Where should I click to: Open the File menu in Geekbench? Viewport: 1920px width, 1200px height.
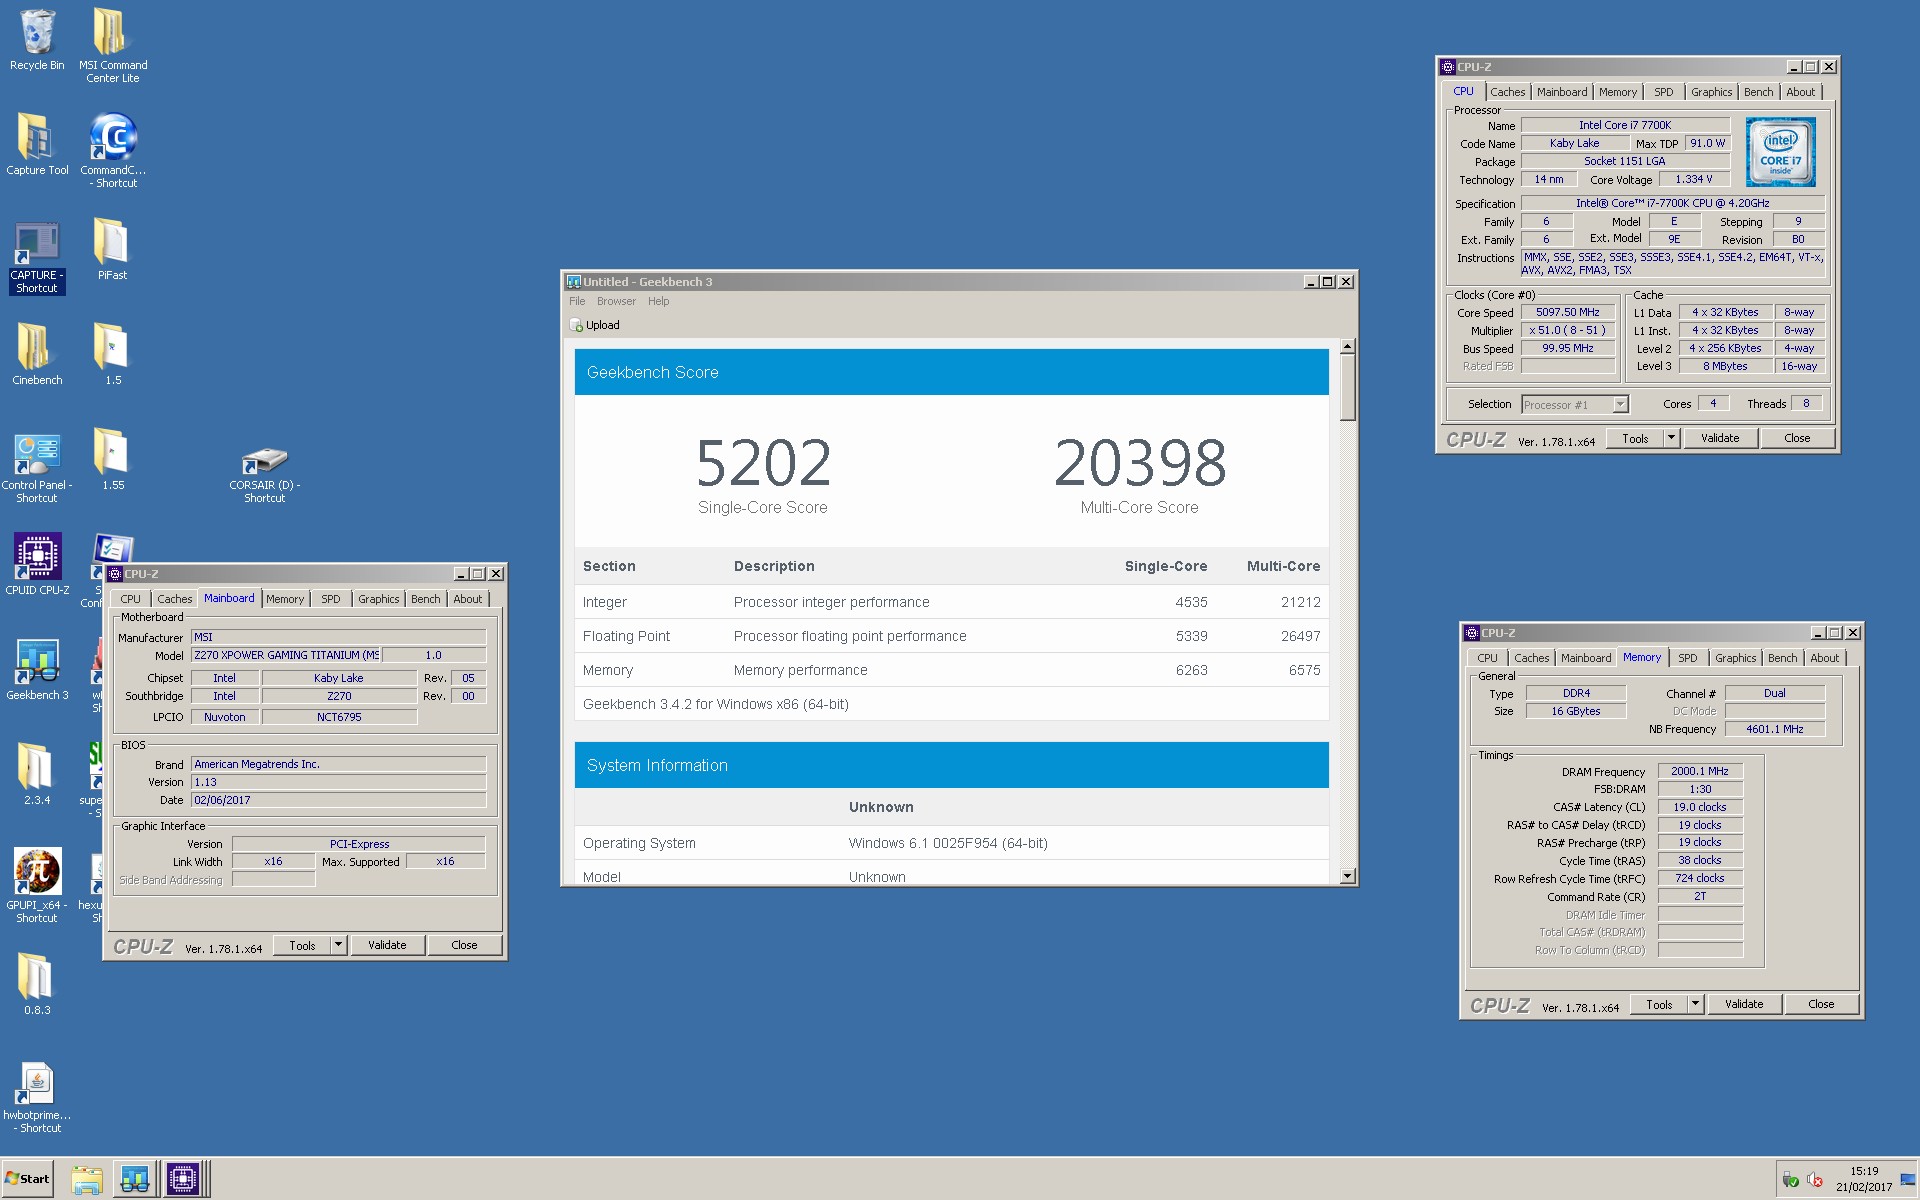[x=577, y=301]
